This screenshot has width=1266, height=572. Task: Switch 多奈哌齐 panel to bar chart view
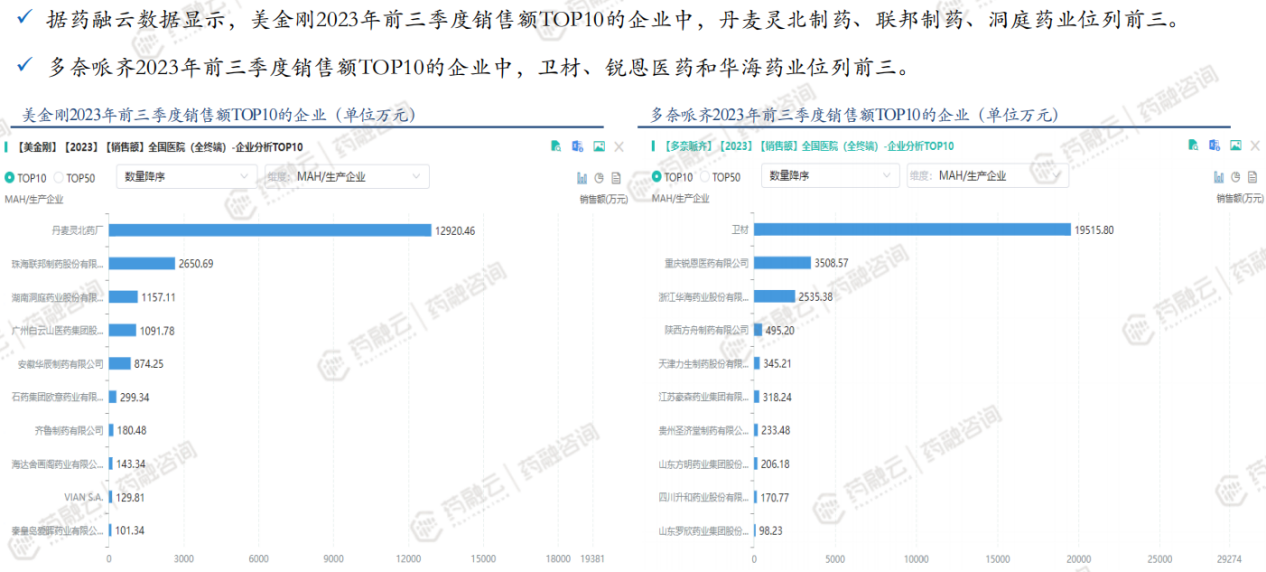tap(1219, 177)
